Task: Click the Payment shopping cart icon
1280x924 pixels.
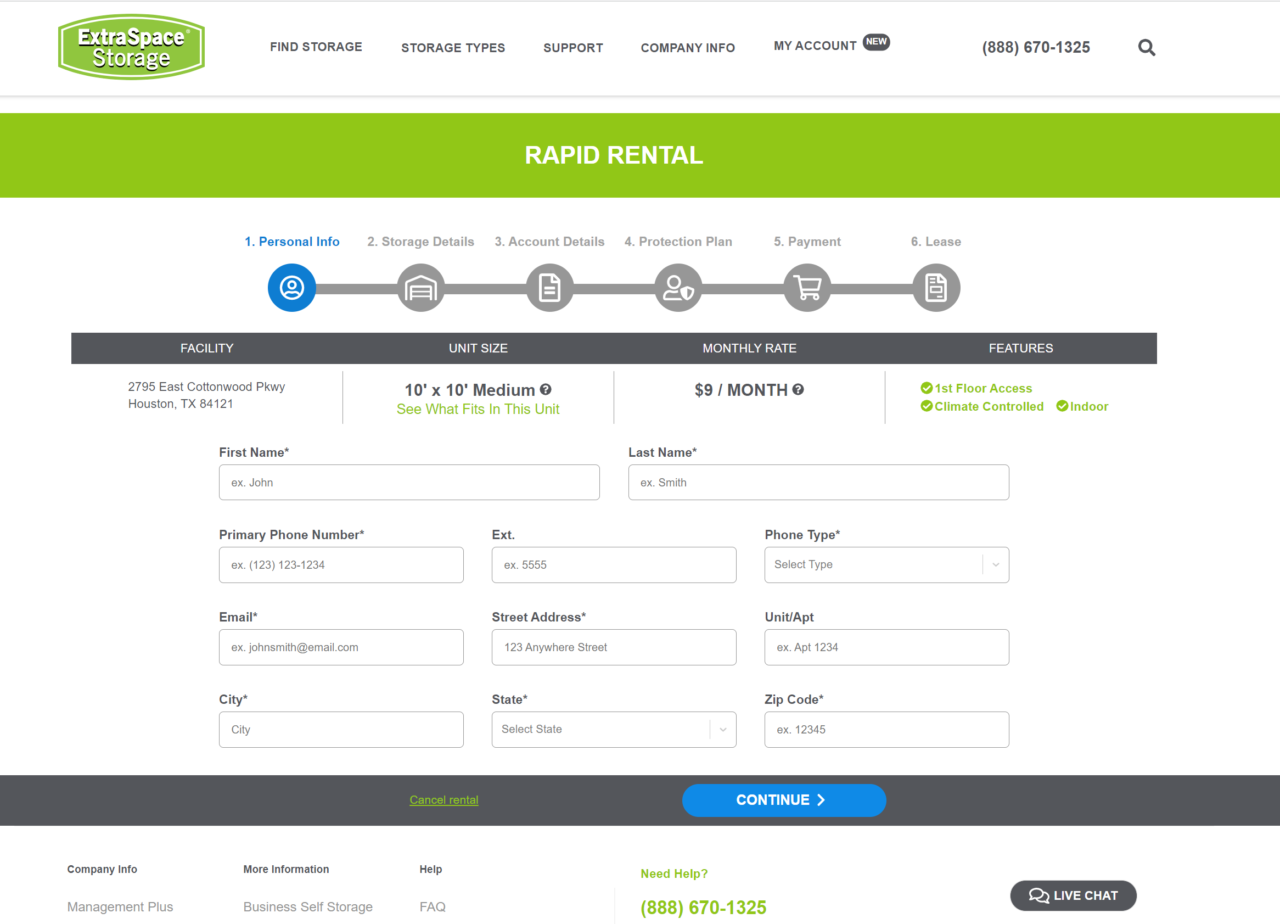Action: pos(807,287)
